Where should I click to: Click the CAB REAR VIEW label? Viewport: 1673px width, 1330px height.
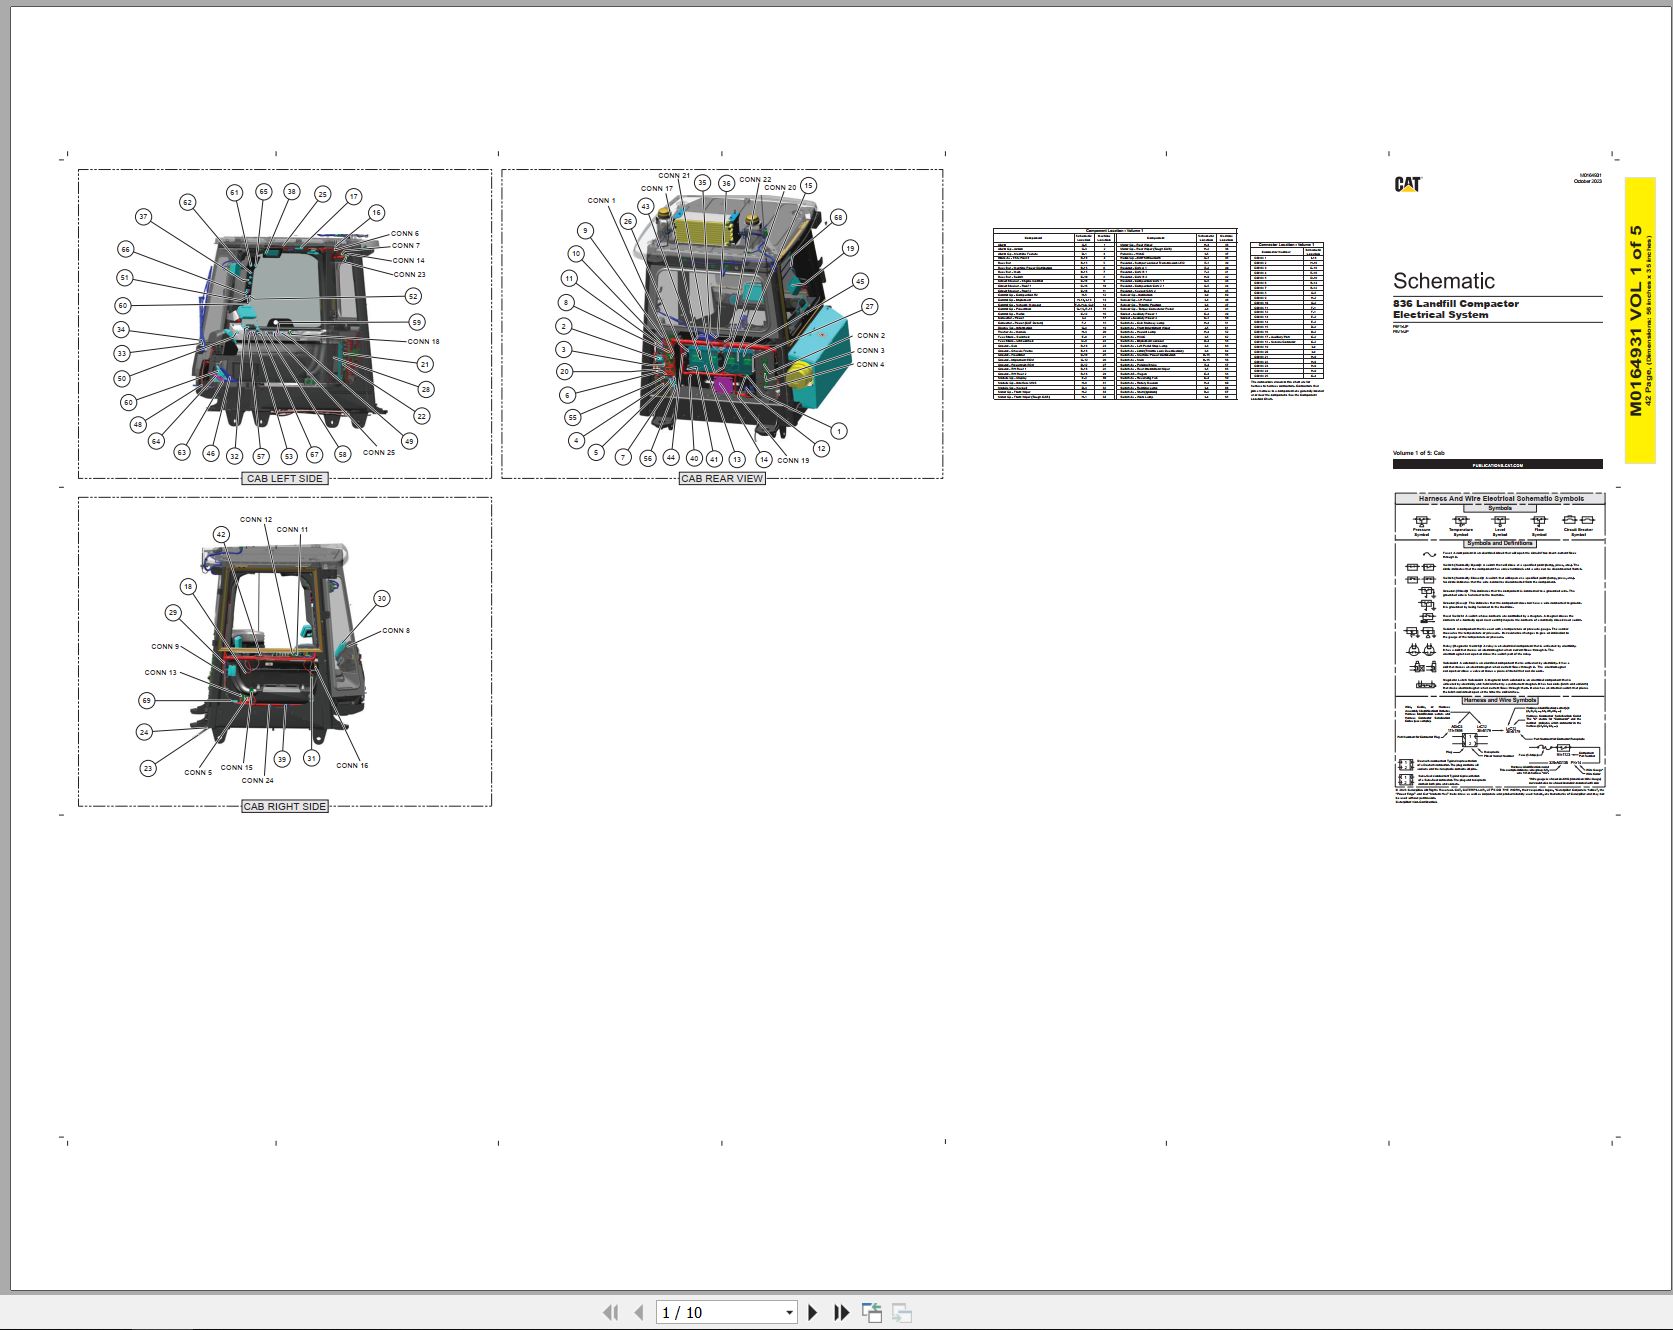722,478
